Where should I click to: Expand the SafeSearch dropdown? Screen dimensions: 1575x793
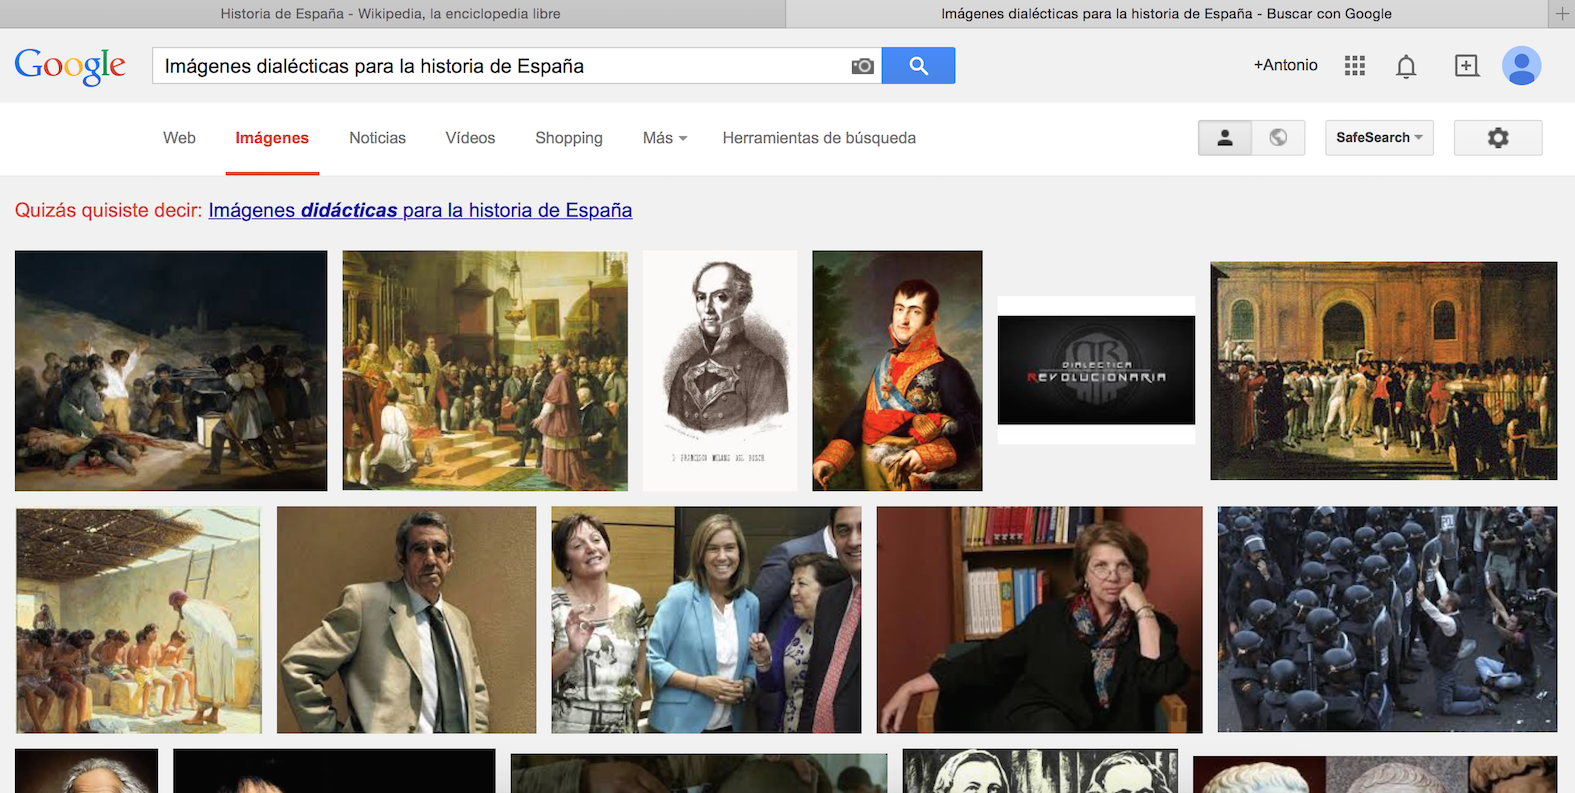[x=1378, y=138]
